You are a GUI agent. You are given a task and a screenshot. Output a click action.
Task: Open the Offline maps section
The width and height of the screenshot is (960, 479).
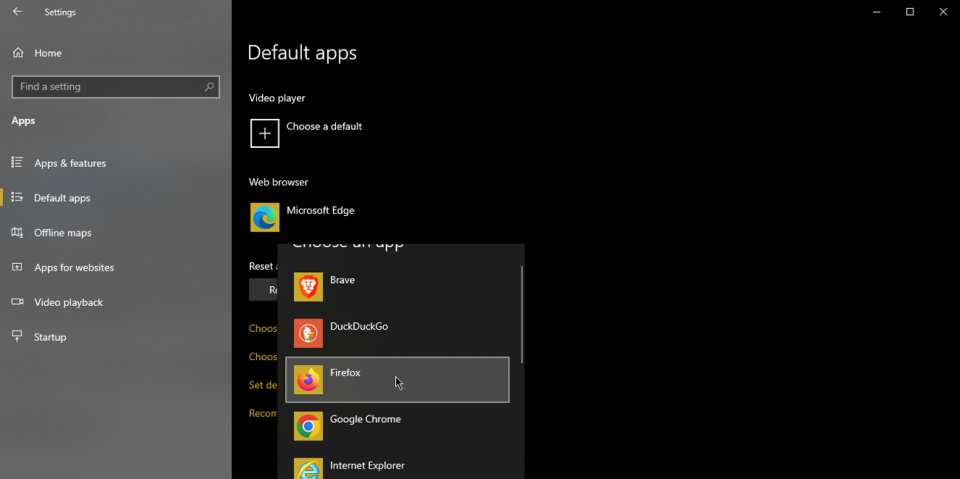pyautogui.click(x=62, y=233)
